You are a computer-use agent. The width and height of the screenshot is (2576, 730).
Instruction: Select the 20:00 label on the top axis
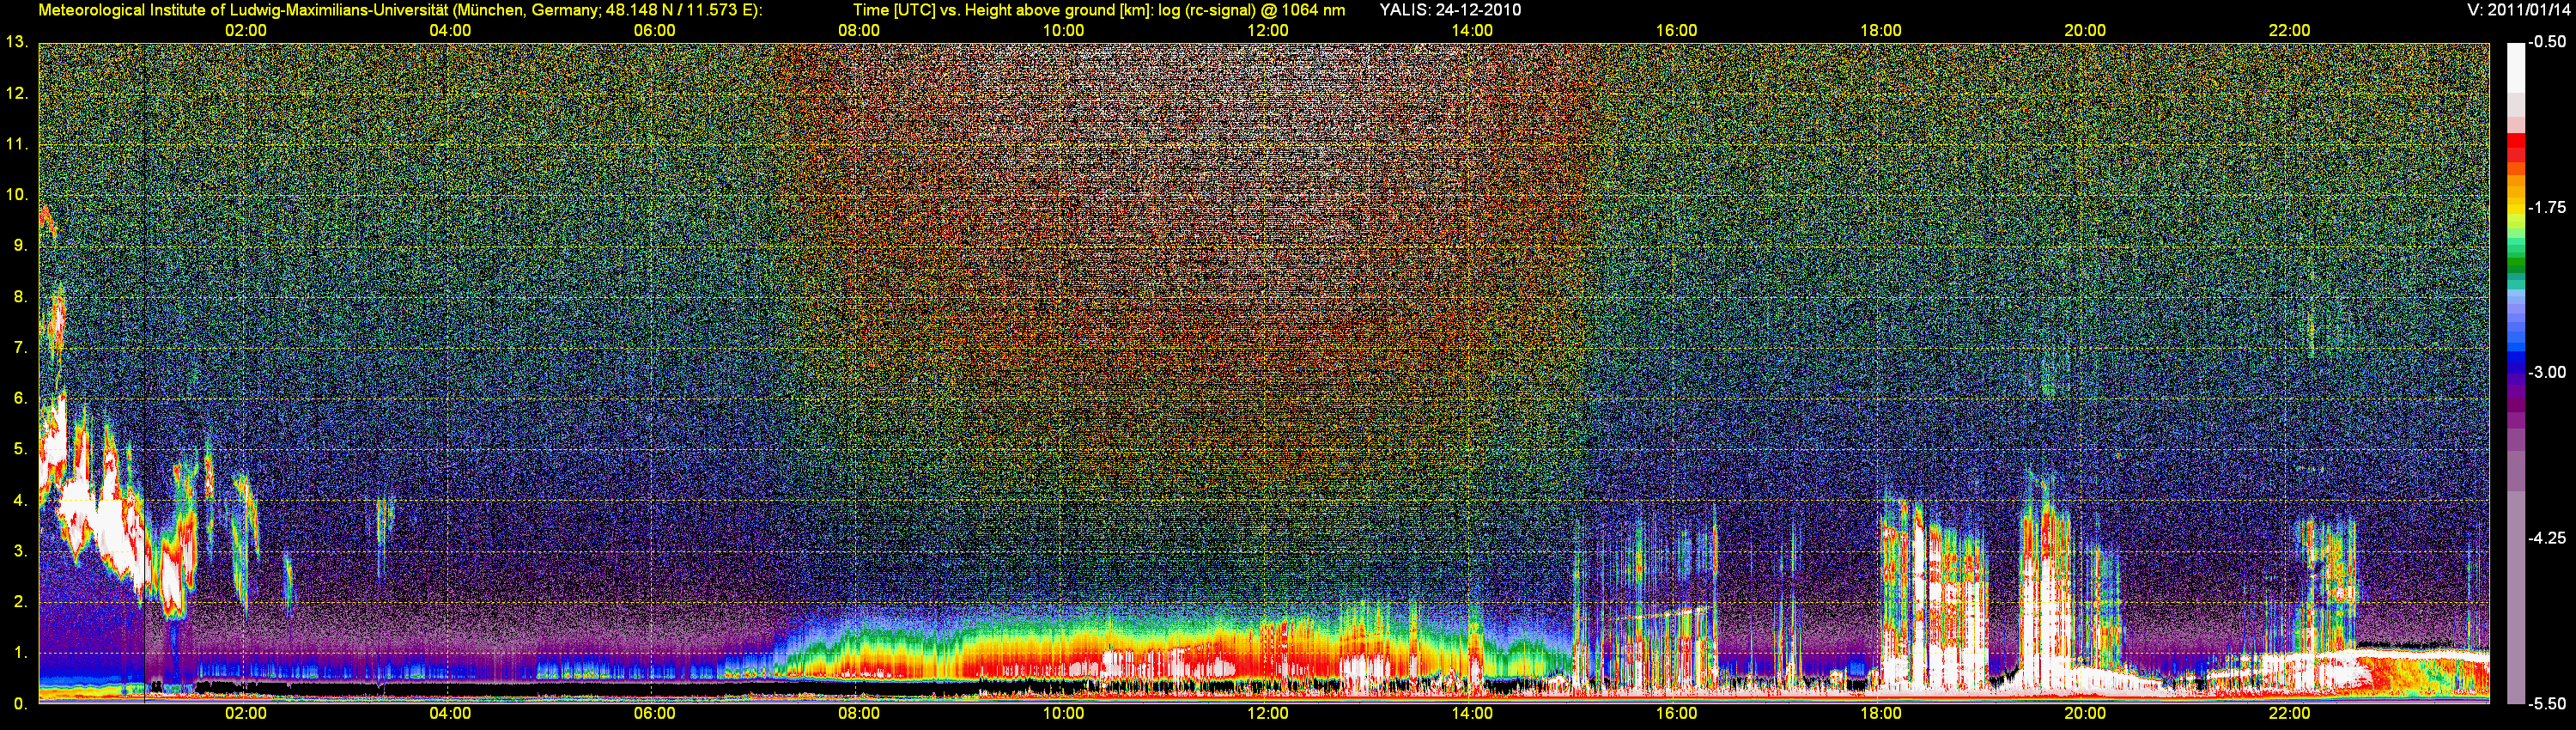coord(2085,31)
